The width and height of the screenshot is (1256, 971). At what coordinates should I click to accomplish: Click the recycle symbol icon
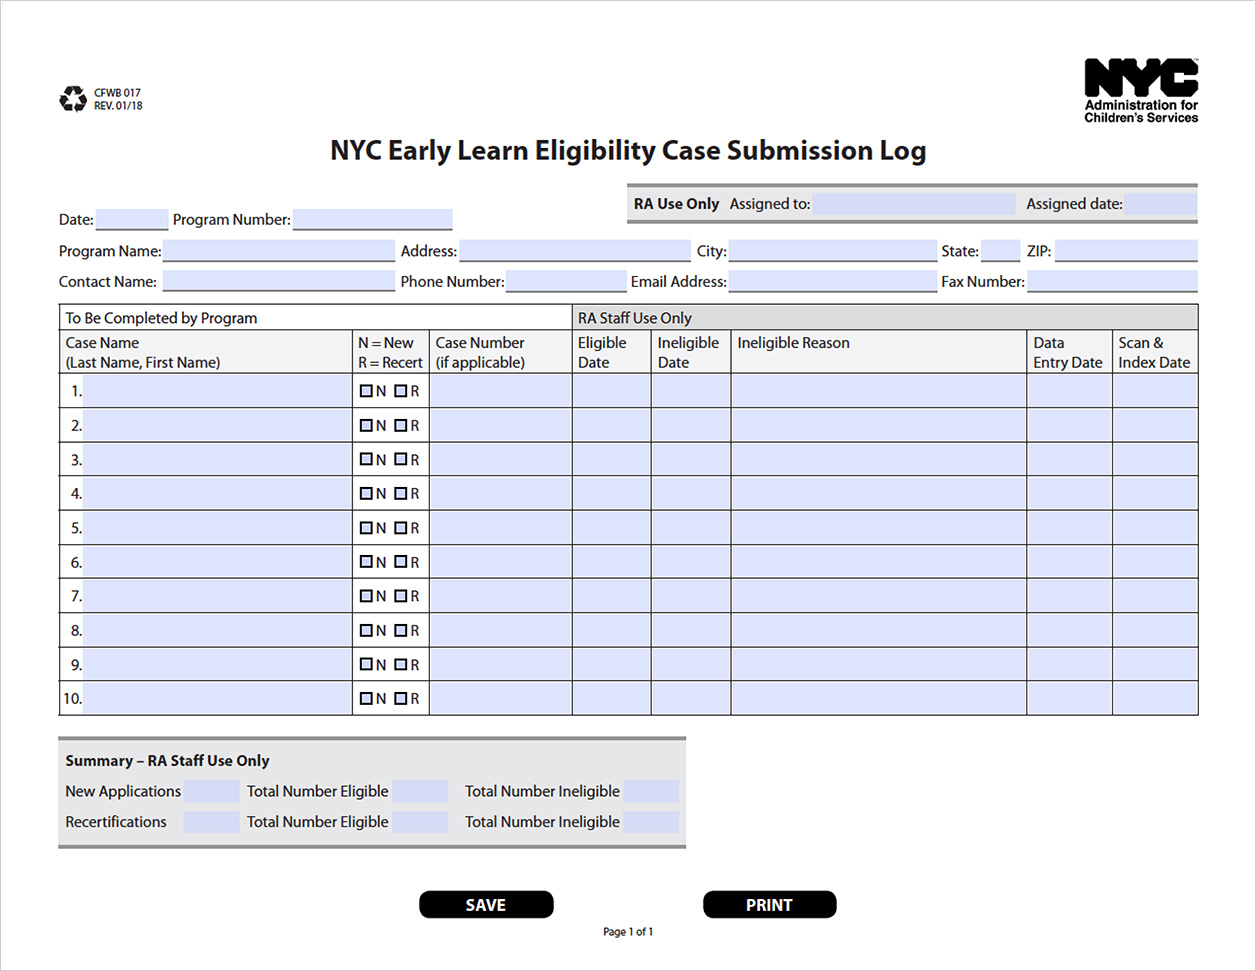(x=73, y=99)
